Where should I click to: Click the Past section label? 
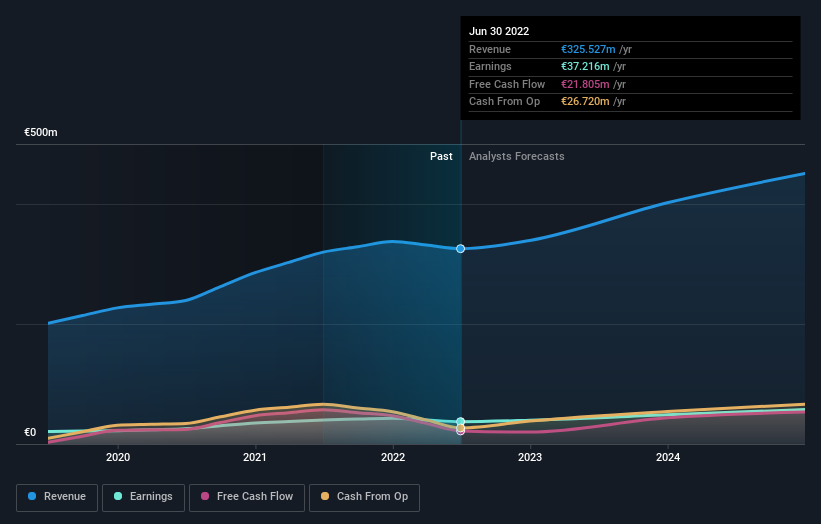point(441,157)
